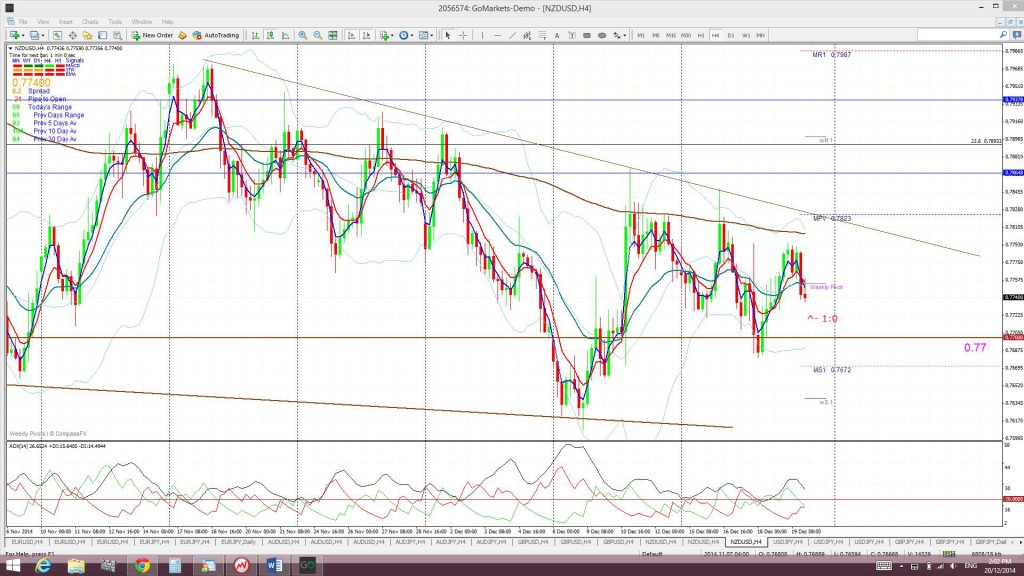Screen dimensions: 1024x576
Task: Open the Windows Start button
Action: 12,566
